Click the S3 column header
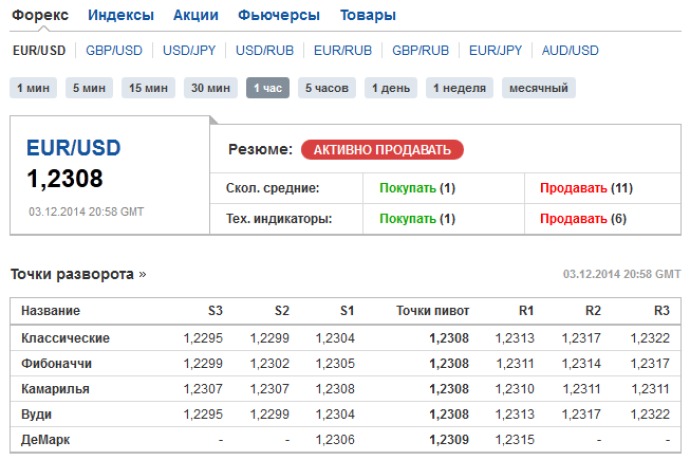 [x=215, y=311]
